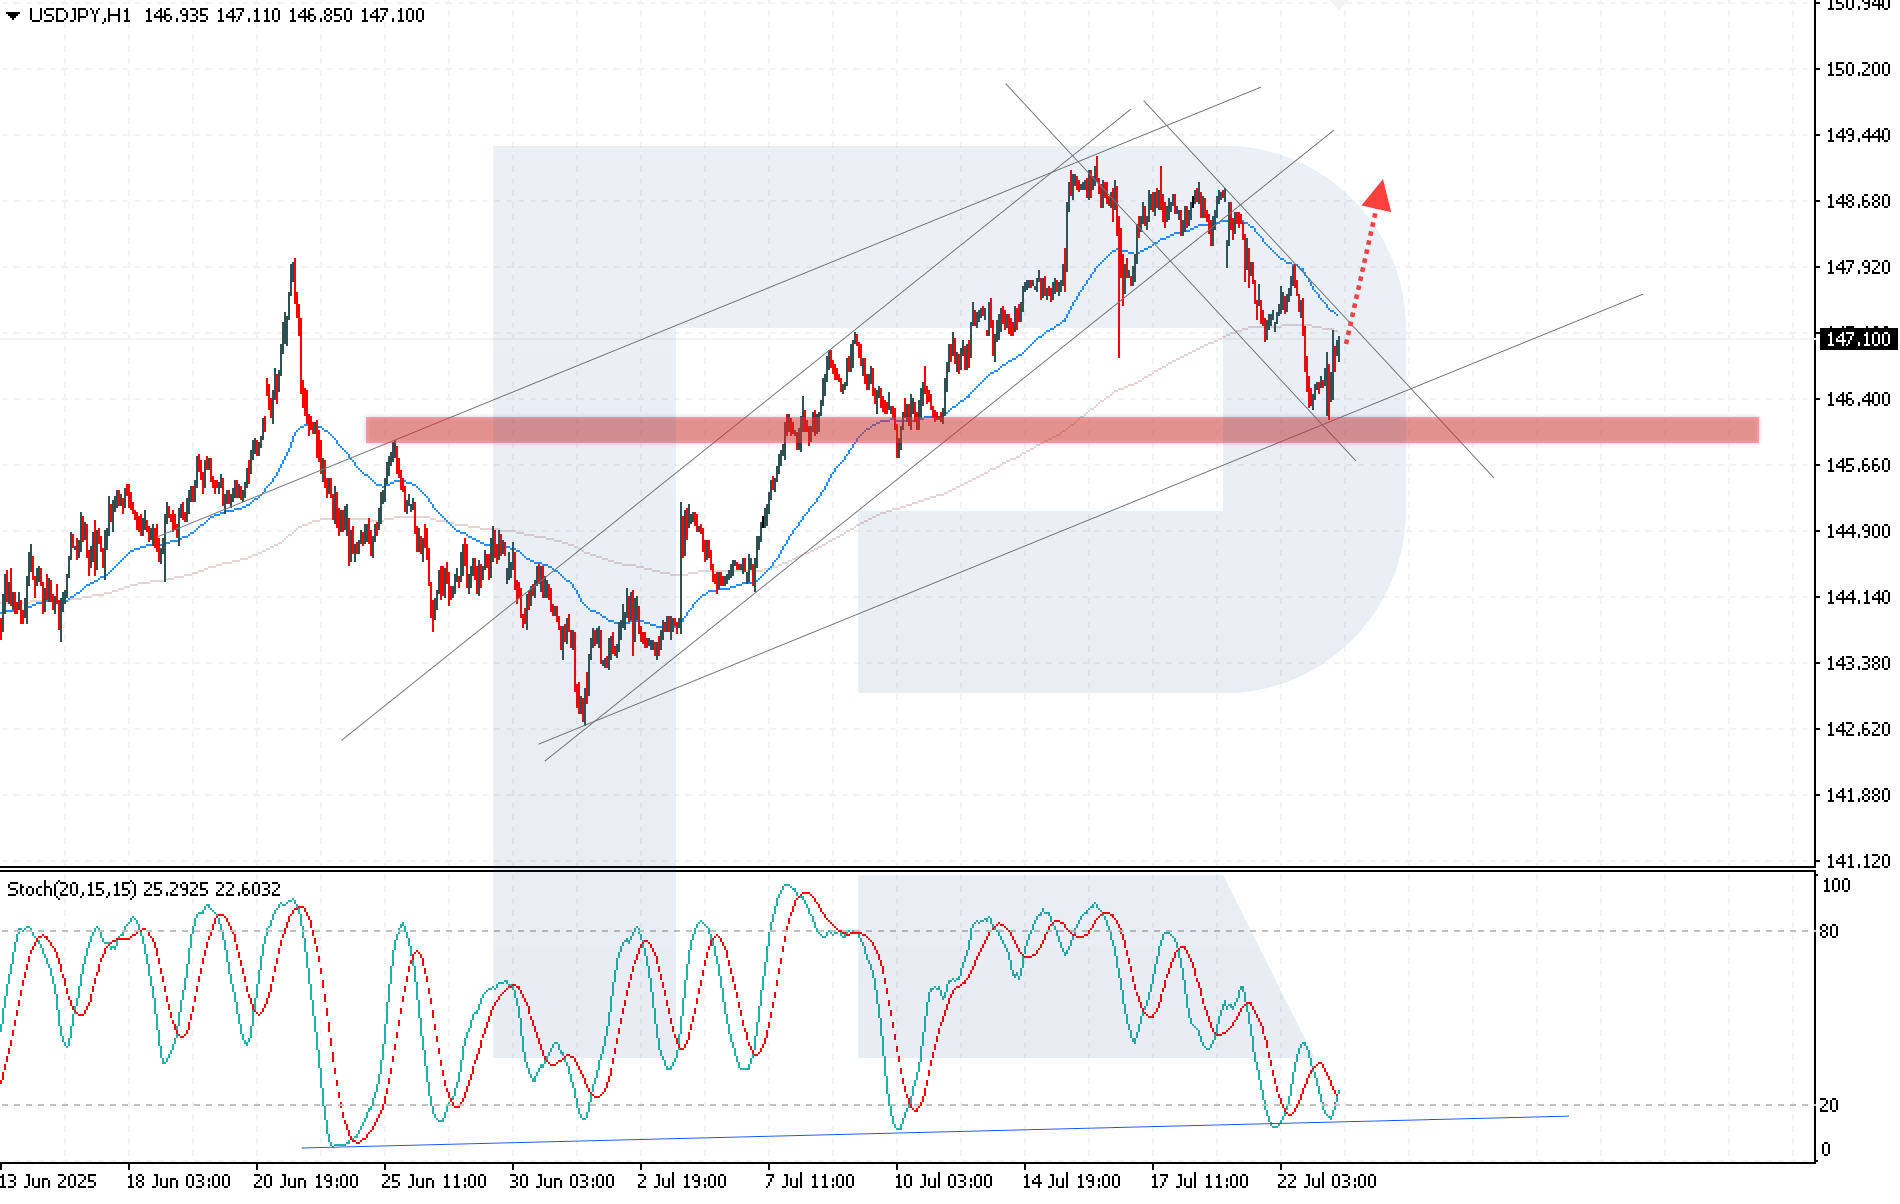Click the red horizontal support zone band
This screenshot has width=1900, height=1204.
coord(1062,430)
